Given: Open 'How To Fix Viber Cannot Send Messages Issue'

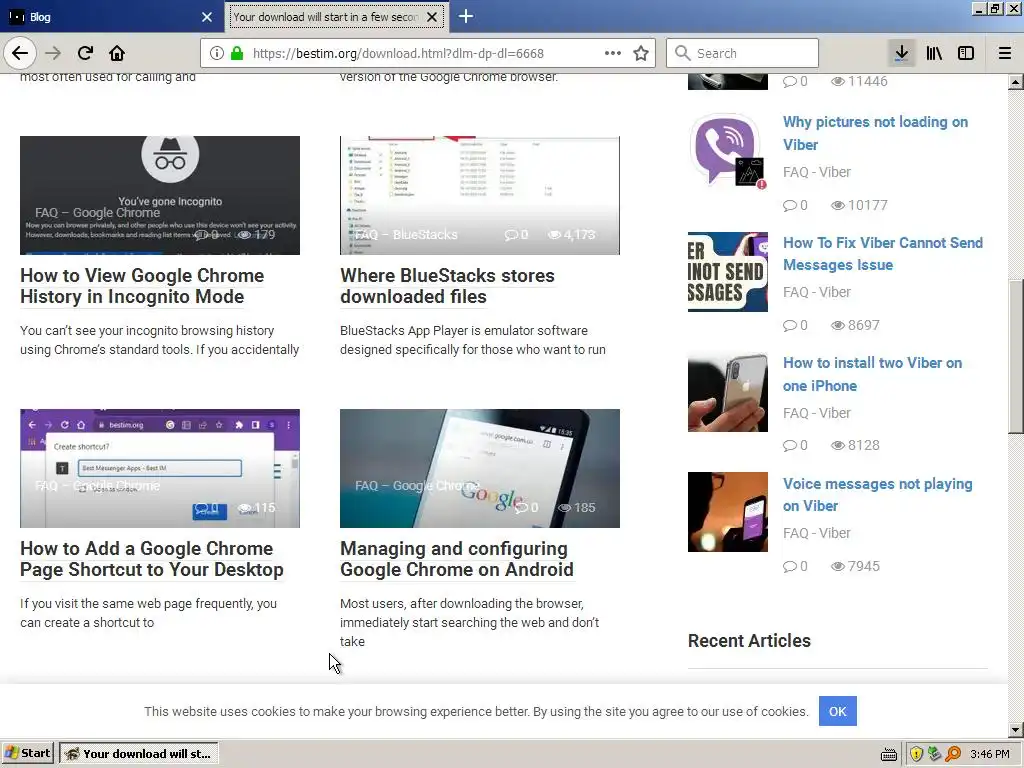Looking at the screenshot, I should point(883,254).
